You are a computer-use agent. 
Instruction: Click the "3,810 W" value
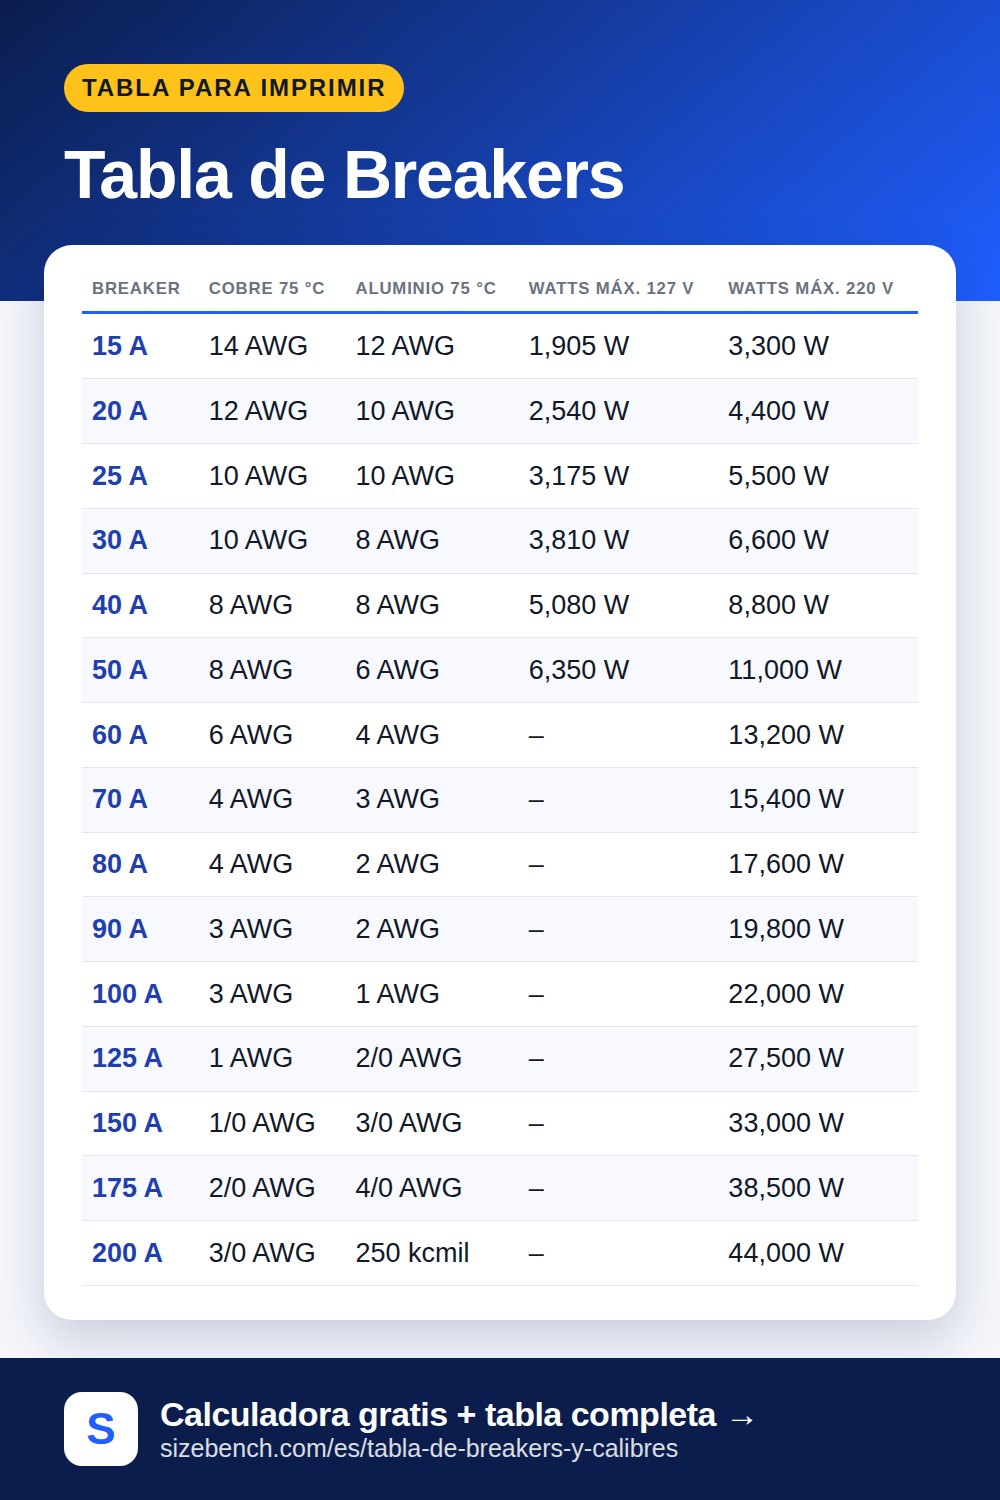point(579,540)
